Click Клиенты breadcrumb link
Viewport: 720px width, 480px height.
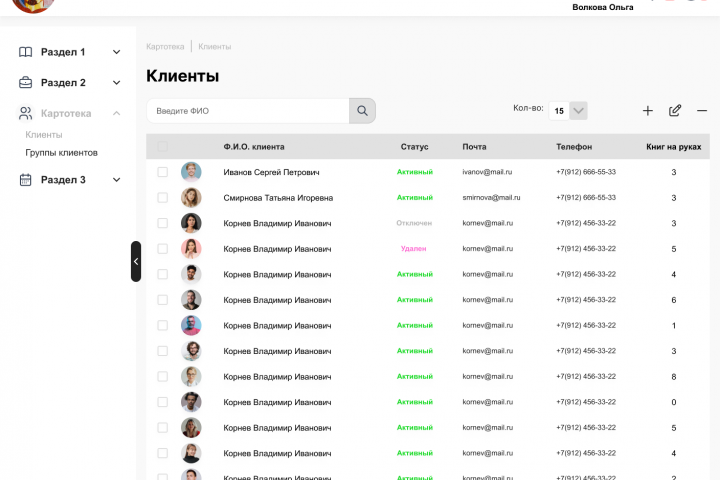[x=214, y=46]
